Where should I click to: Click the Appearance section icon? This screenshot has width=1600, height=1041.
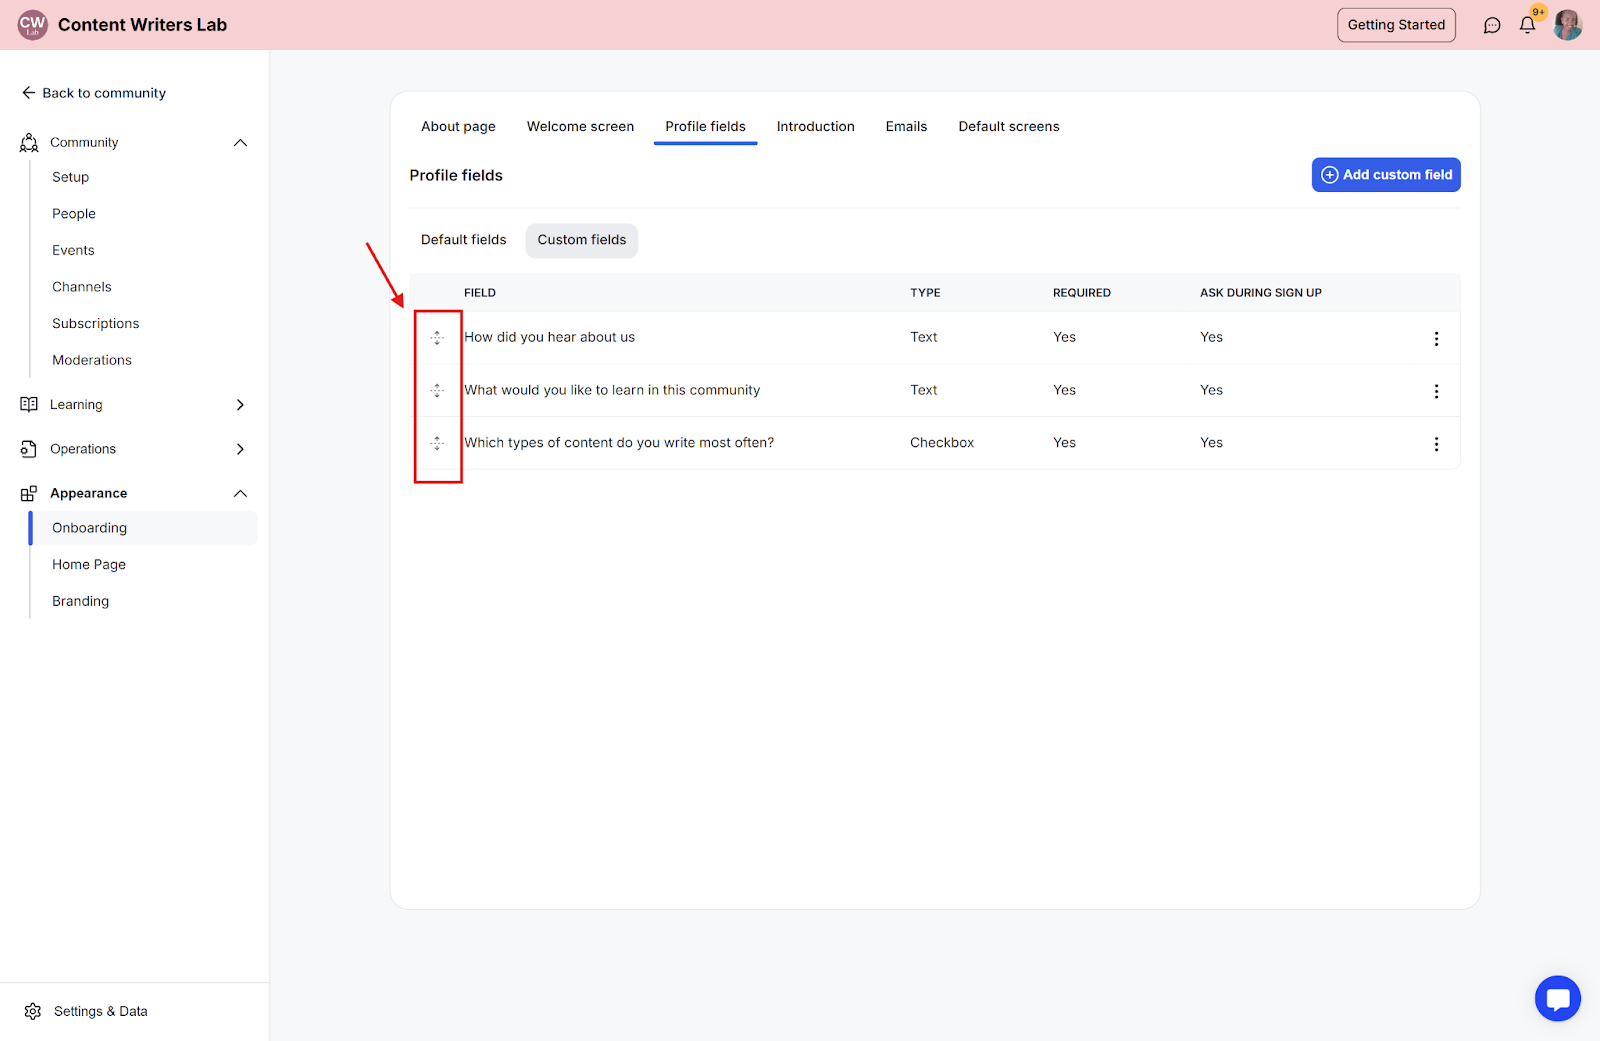29,494
